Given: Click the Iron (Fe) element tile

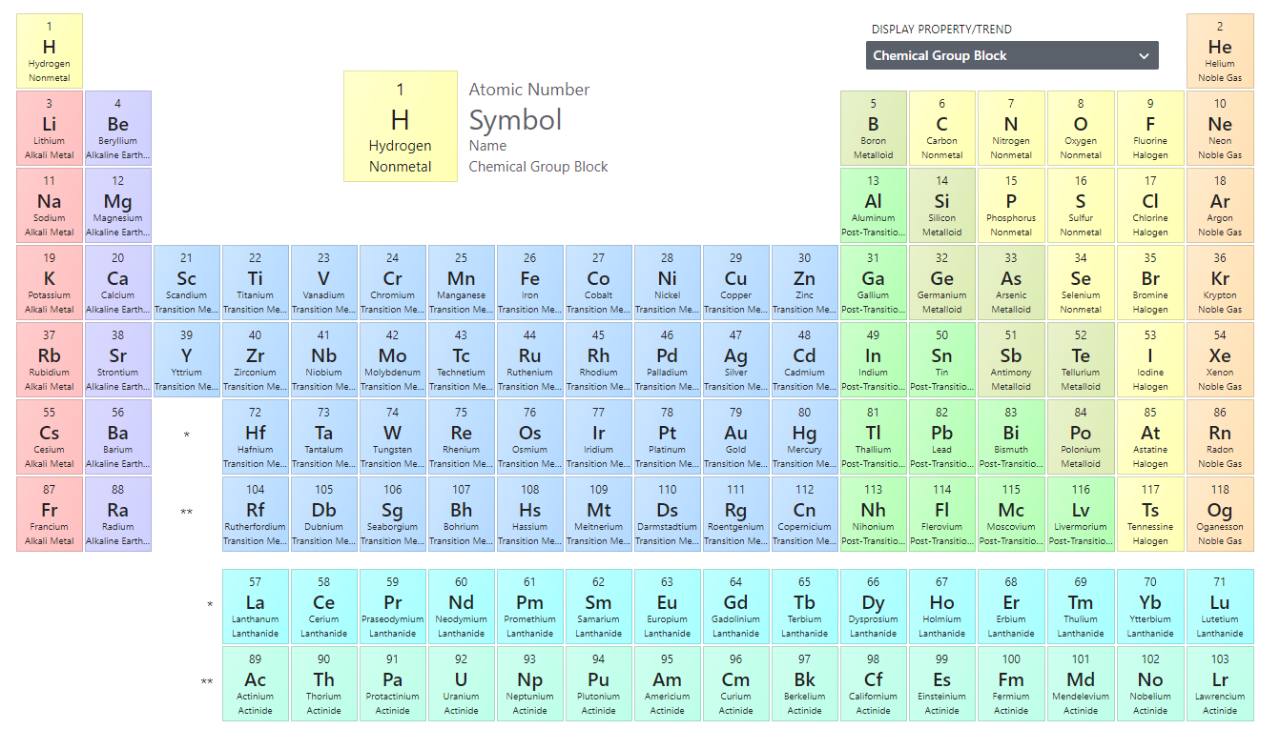Looking at the screenshot, I should (529, 281).
